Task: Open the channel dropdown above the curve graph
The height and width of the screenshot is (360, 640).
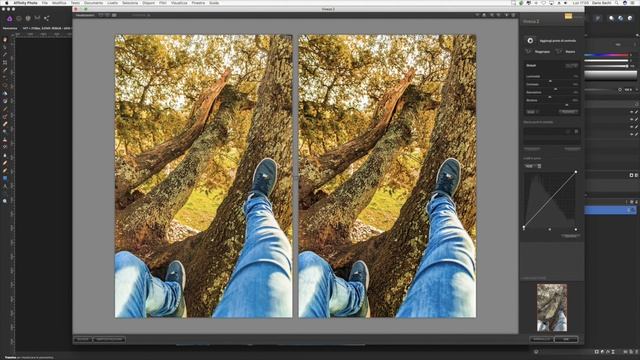Action: tap(533, 166)
